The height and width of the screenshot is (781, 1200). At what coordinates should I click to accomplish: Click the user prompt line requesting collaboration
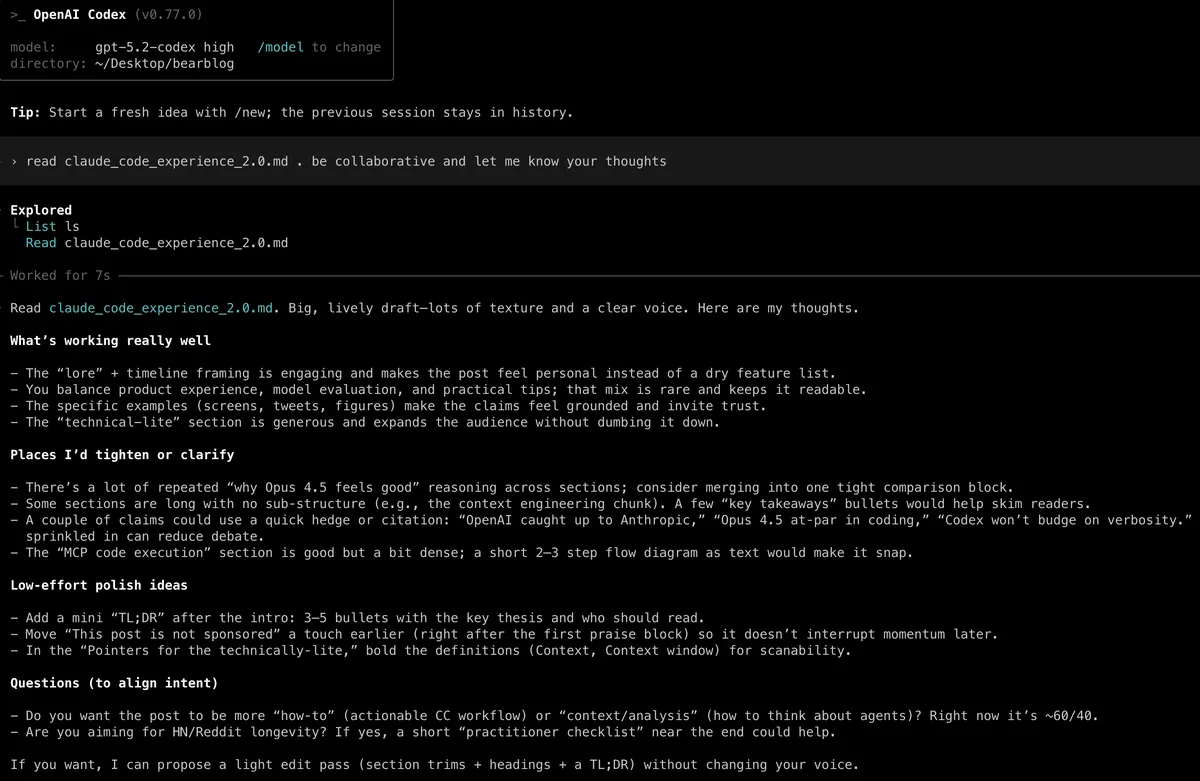345,161
